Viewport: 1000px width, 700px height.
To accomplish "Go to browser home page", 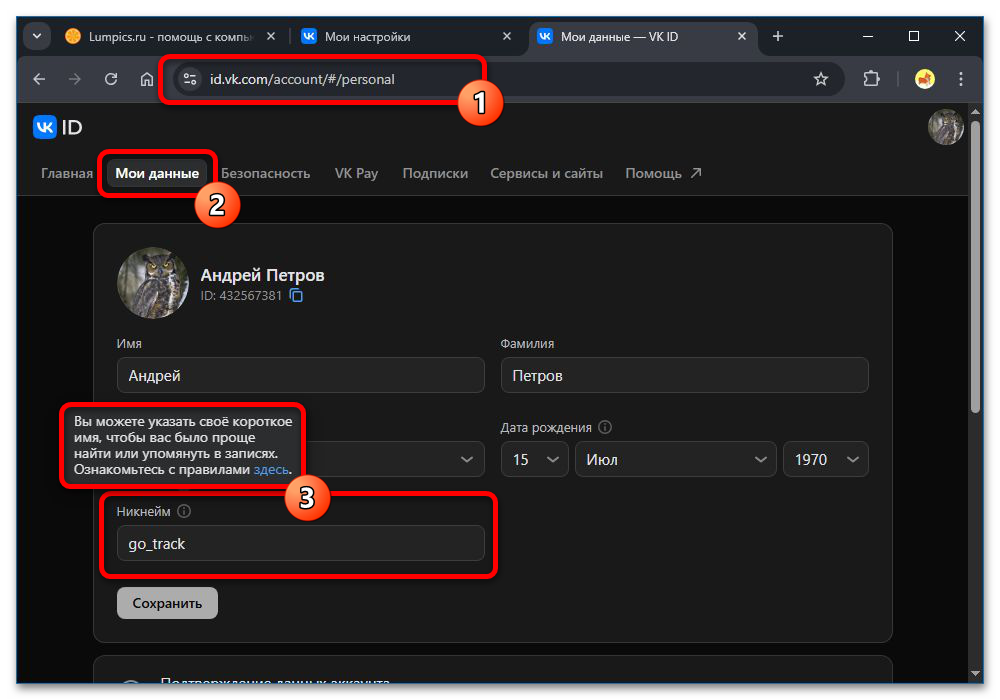I will click(x=146, y=79).
